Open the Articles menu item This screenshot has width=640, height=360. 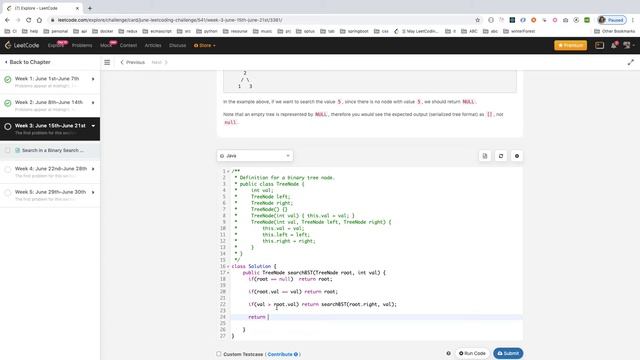pyautogui.click(x=153, y=45)
